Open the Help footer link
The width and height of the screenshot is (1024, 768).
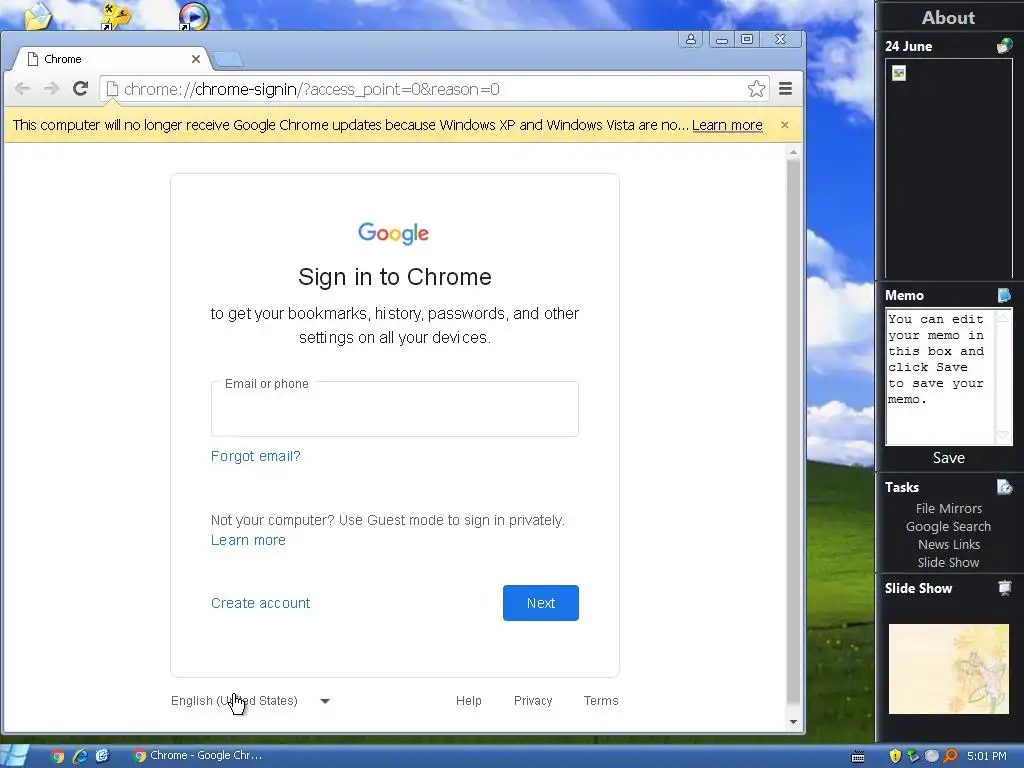[x=468, y=701]
